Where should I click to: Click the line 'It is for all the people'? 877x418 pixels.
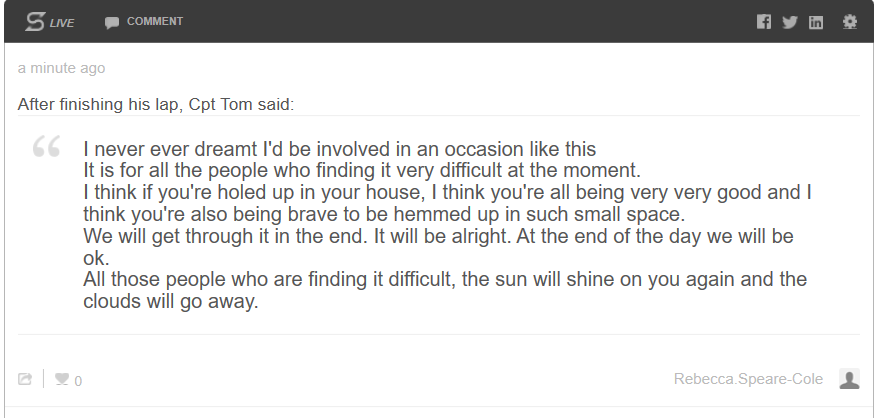point(362,170)
